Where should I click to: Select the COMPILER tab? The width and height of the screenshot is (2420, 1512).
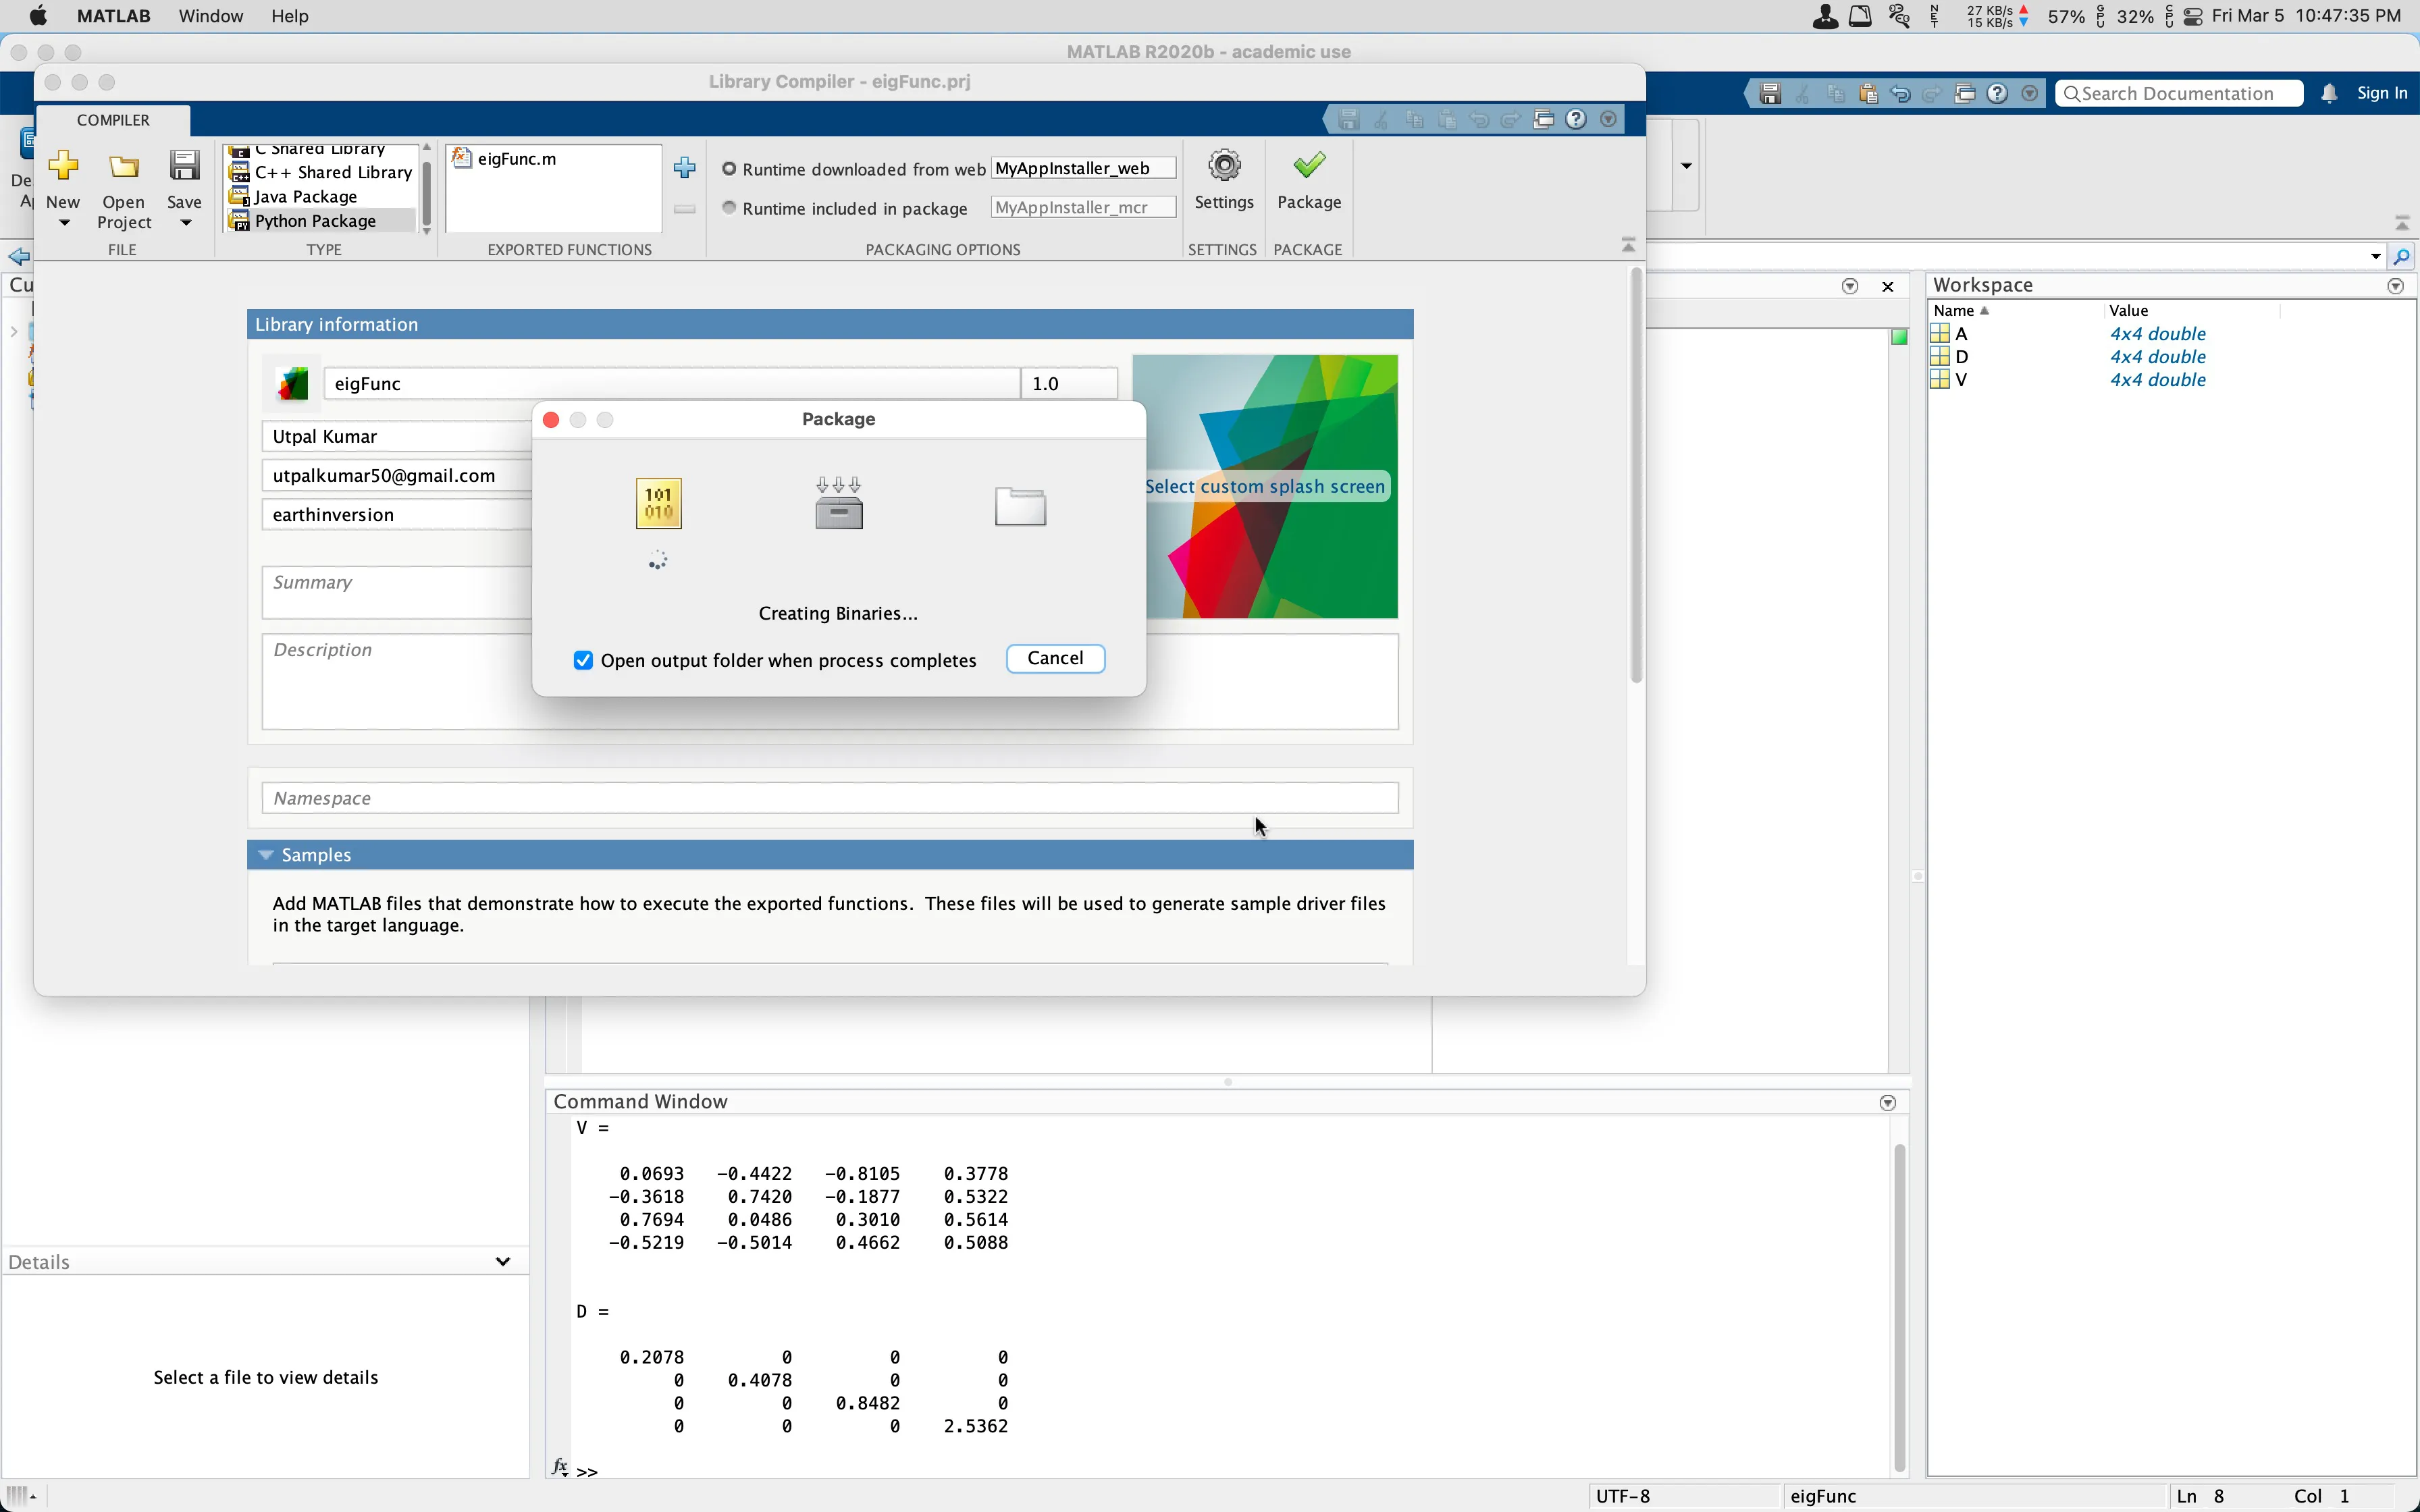click(x=113, y=120)
